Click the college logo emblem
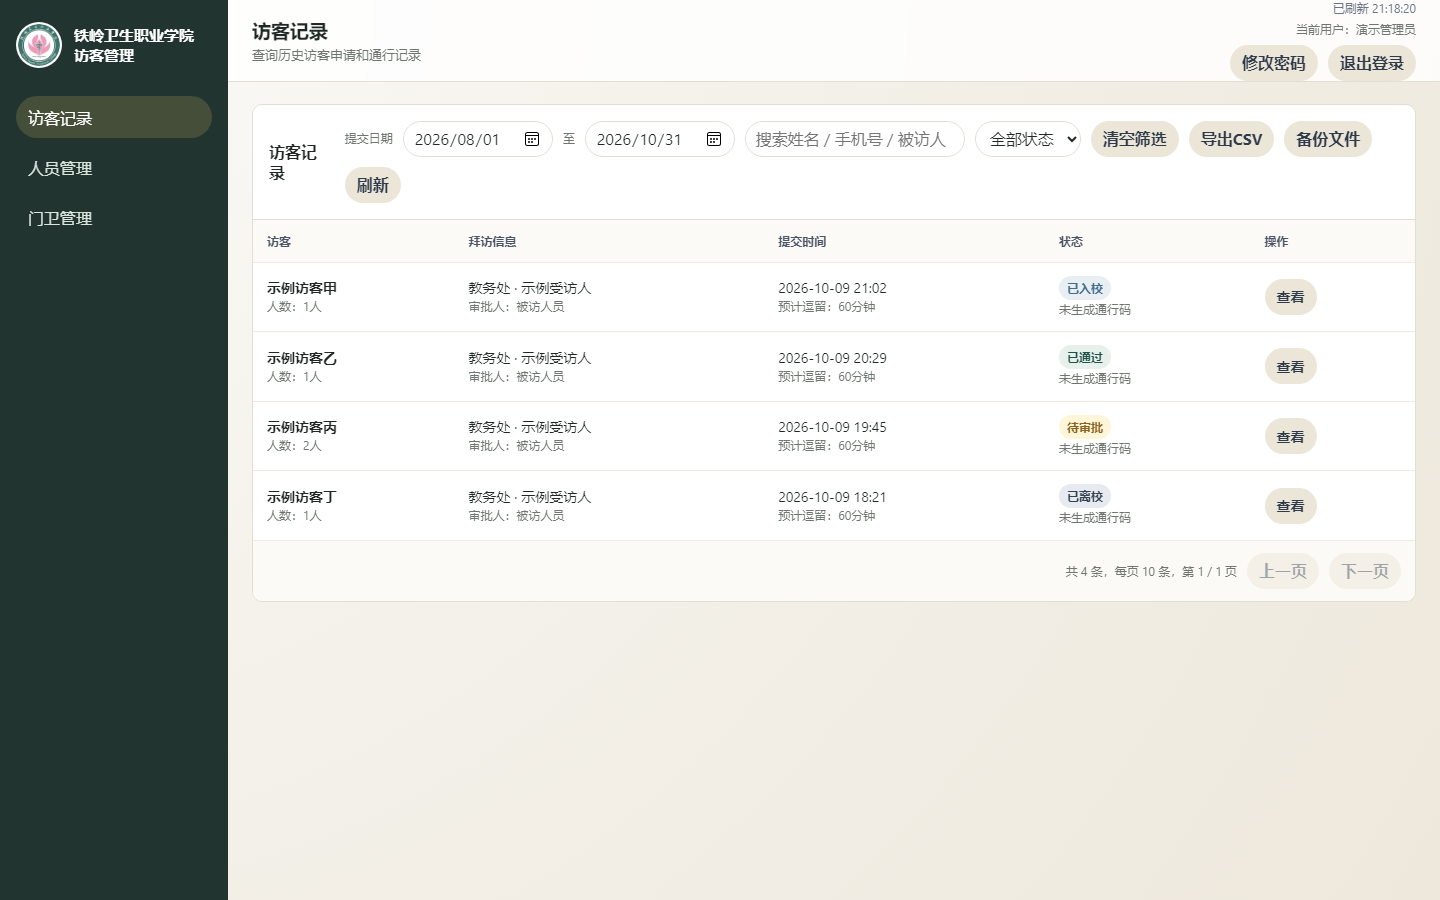The height and width of the screenshot is (900, 1440). point(39,45)
